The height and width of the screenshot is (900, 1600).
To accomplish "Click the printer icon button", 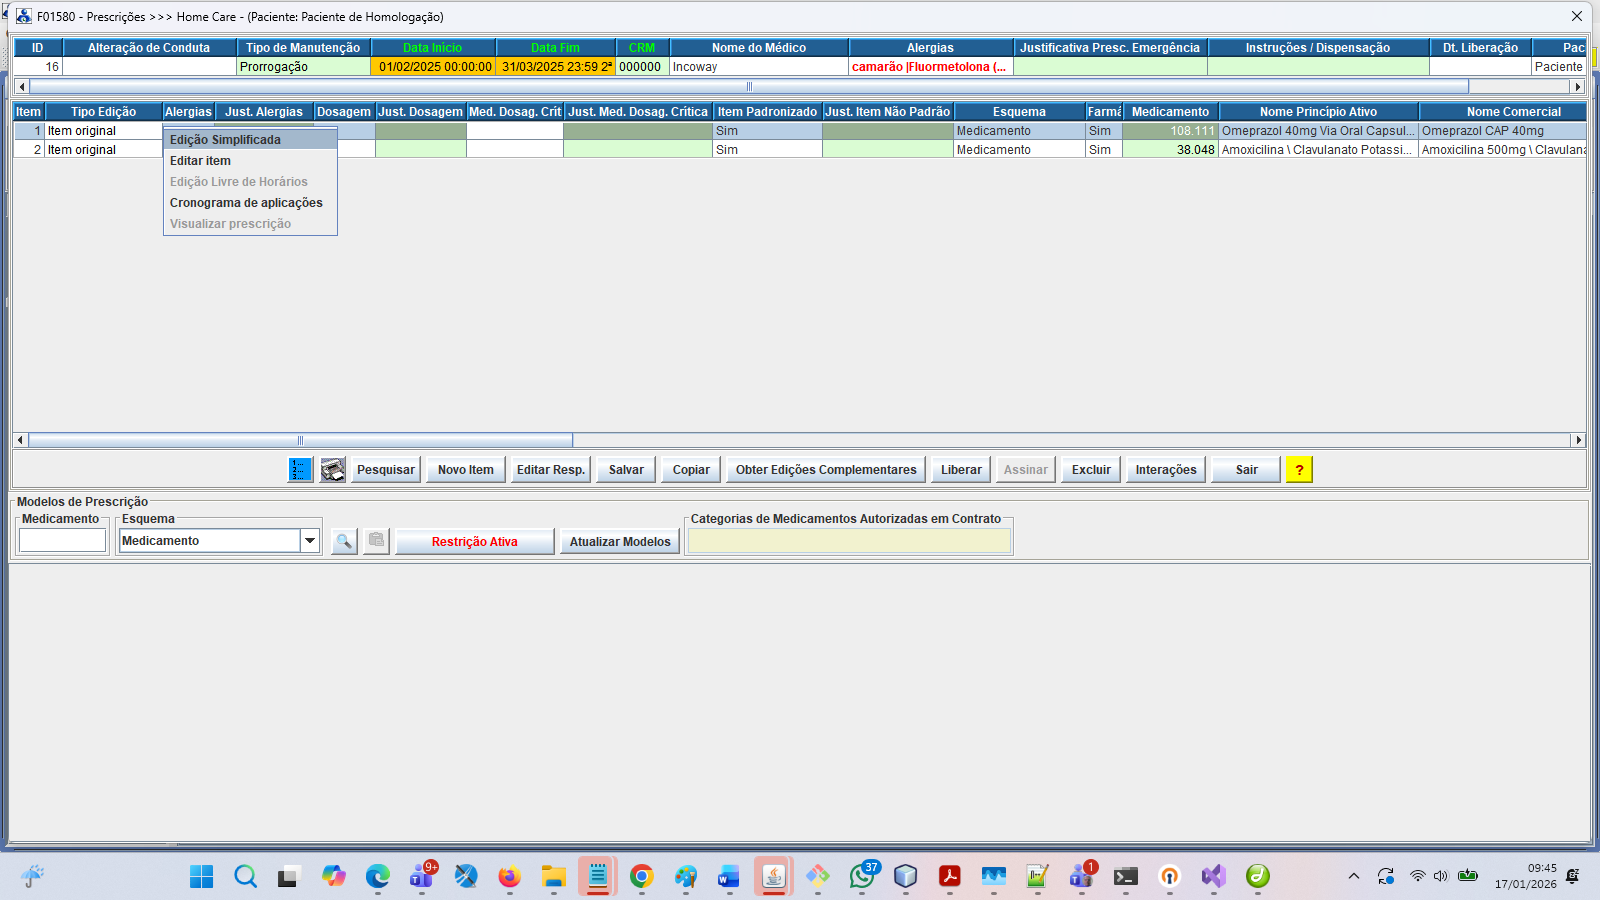I will (333, 470).
